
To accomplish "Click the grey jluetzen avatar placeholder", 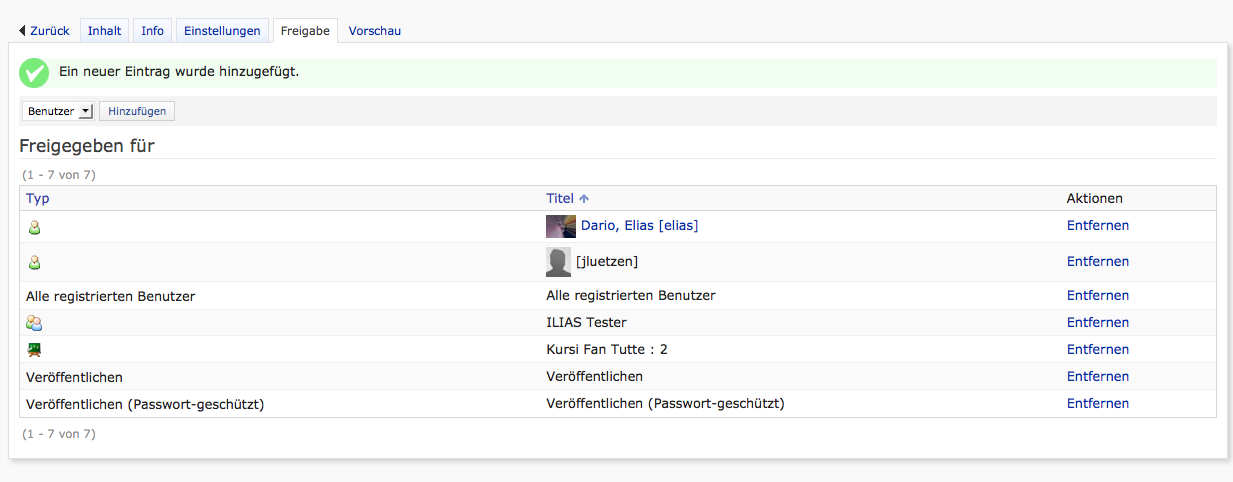I will (x=558, y=262).
